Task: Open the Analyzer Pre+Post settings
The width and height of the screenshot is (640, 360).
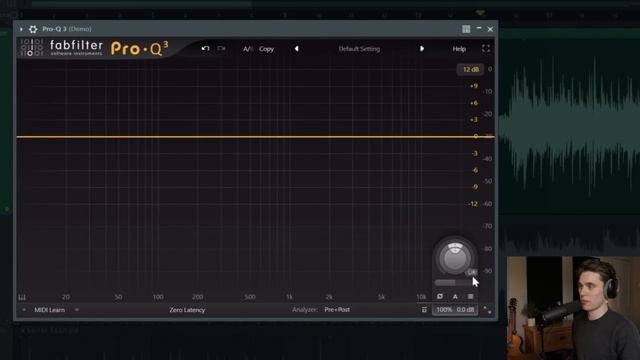Action: point(337,310)
